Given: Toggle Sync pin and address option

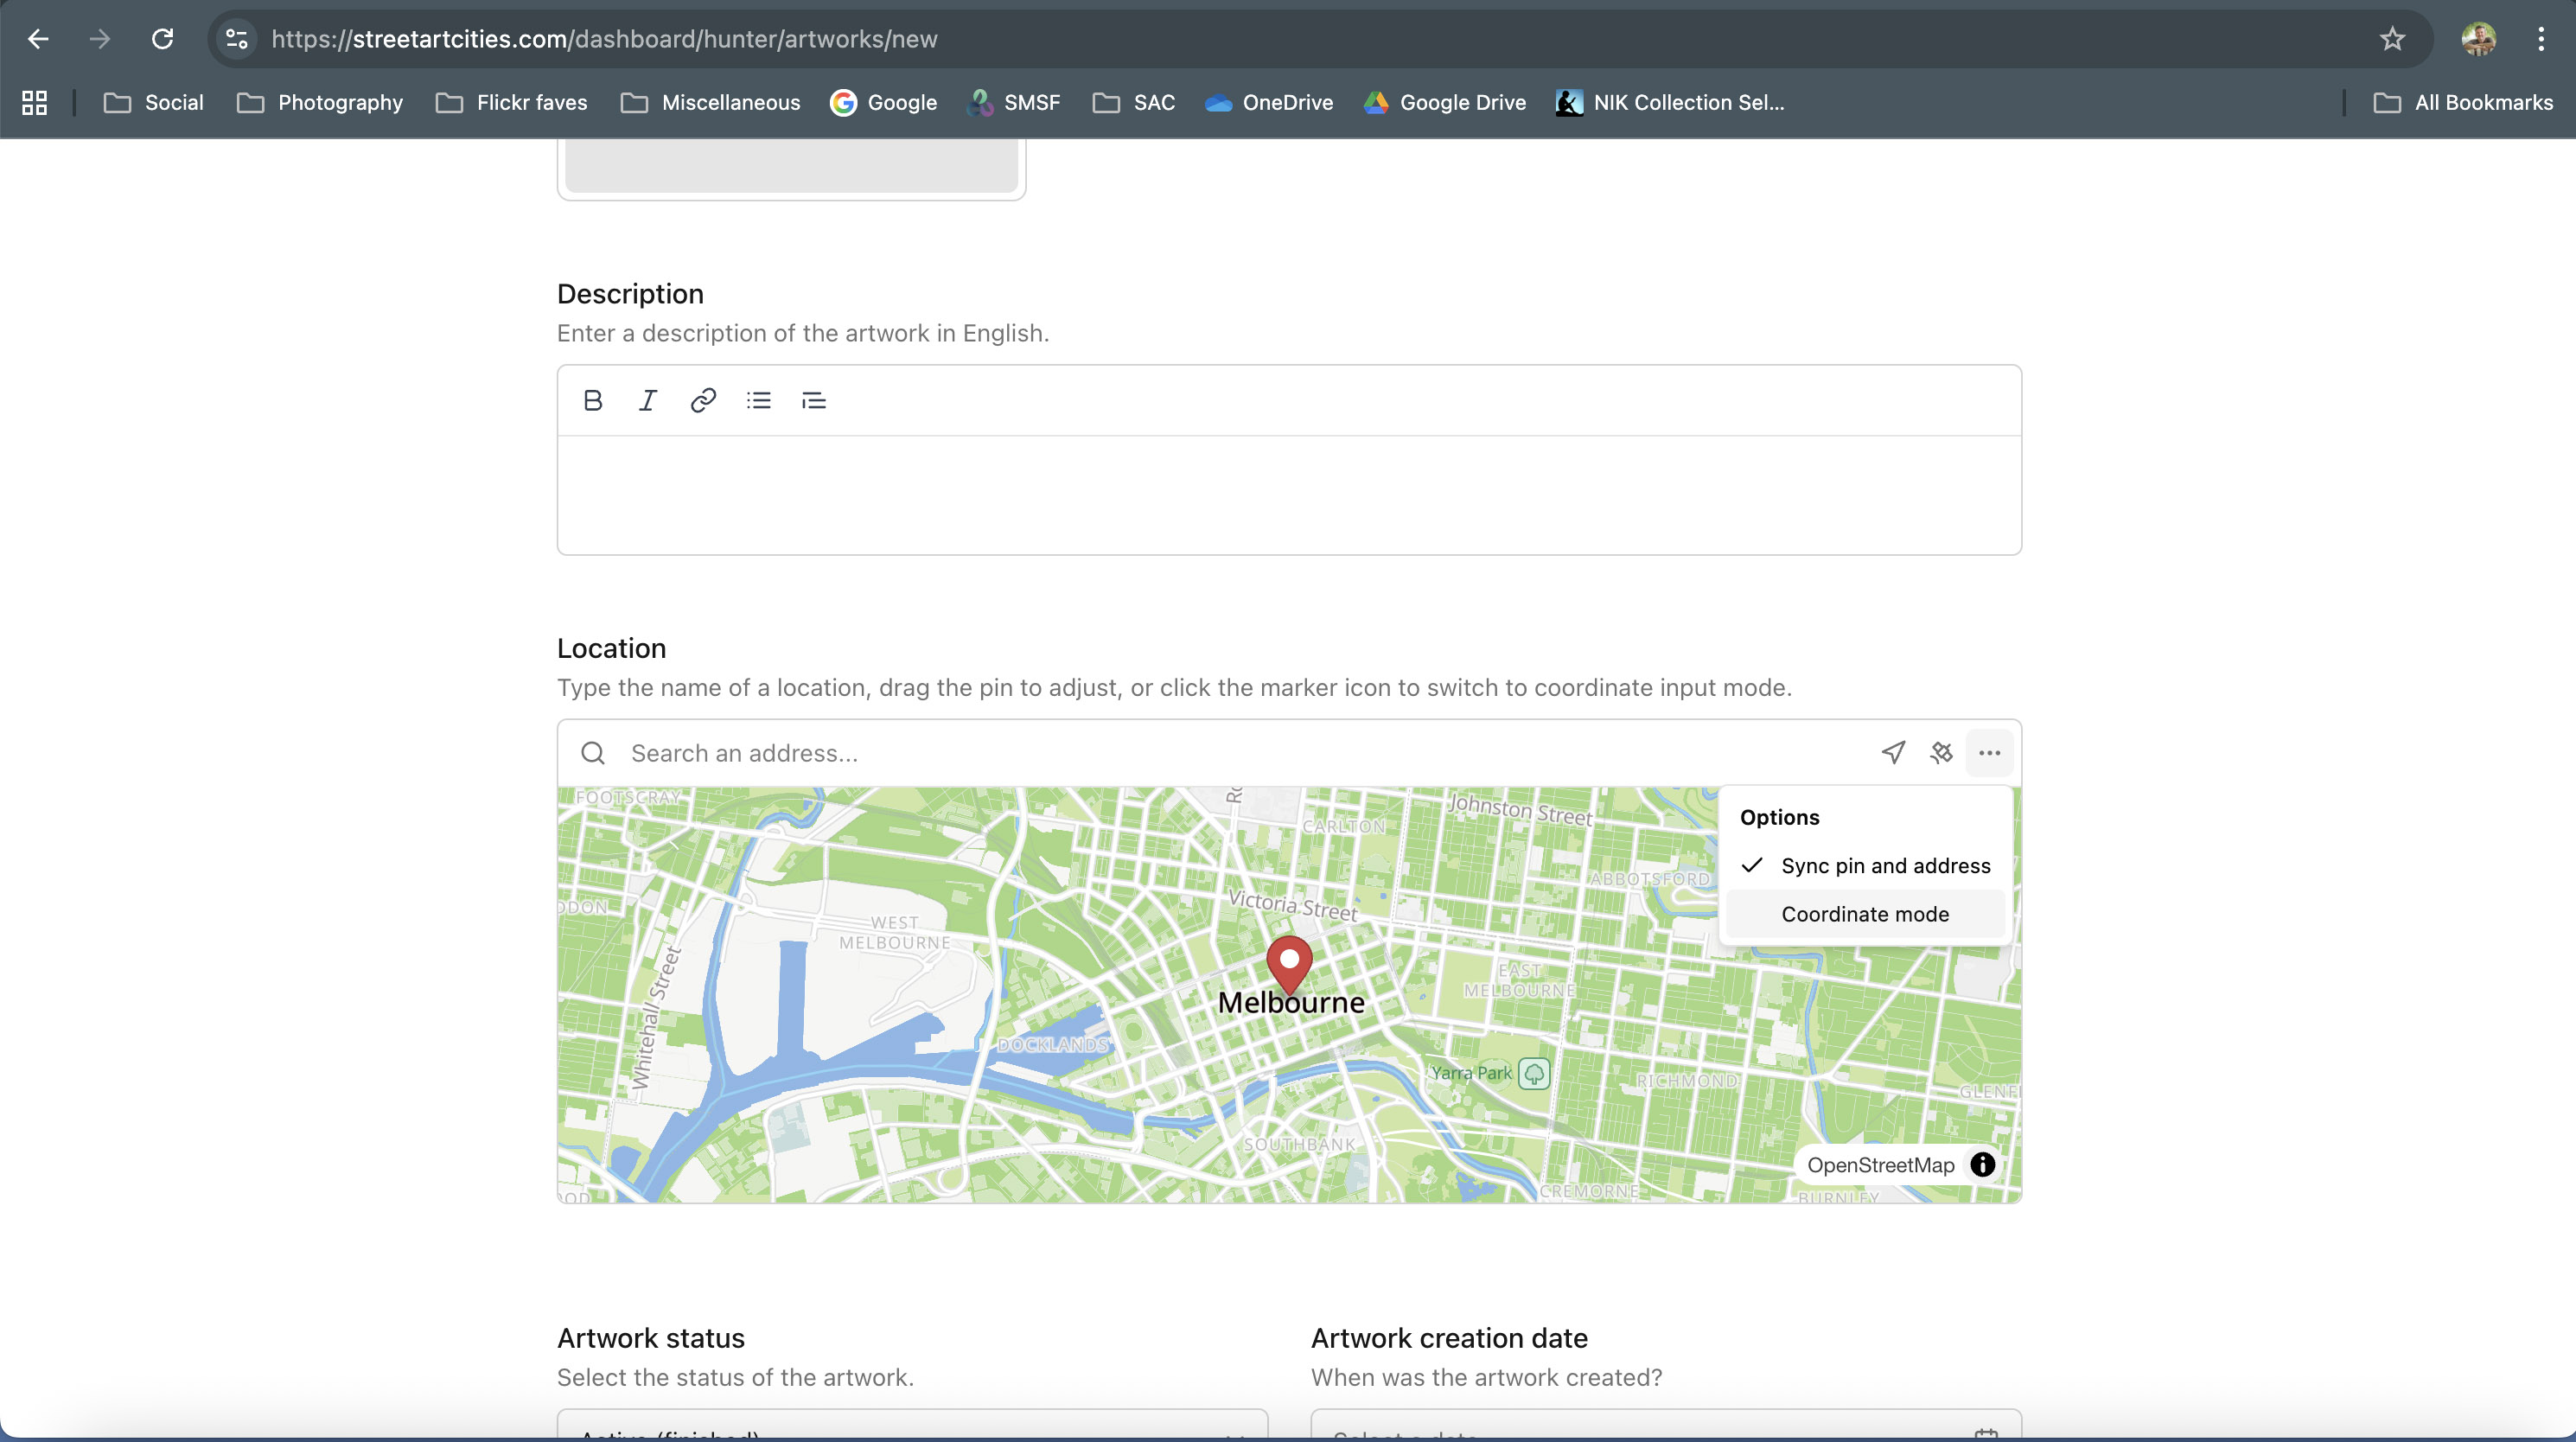Looking at the screenshot, I should pyautogui.click(x=1865, y=865).
